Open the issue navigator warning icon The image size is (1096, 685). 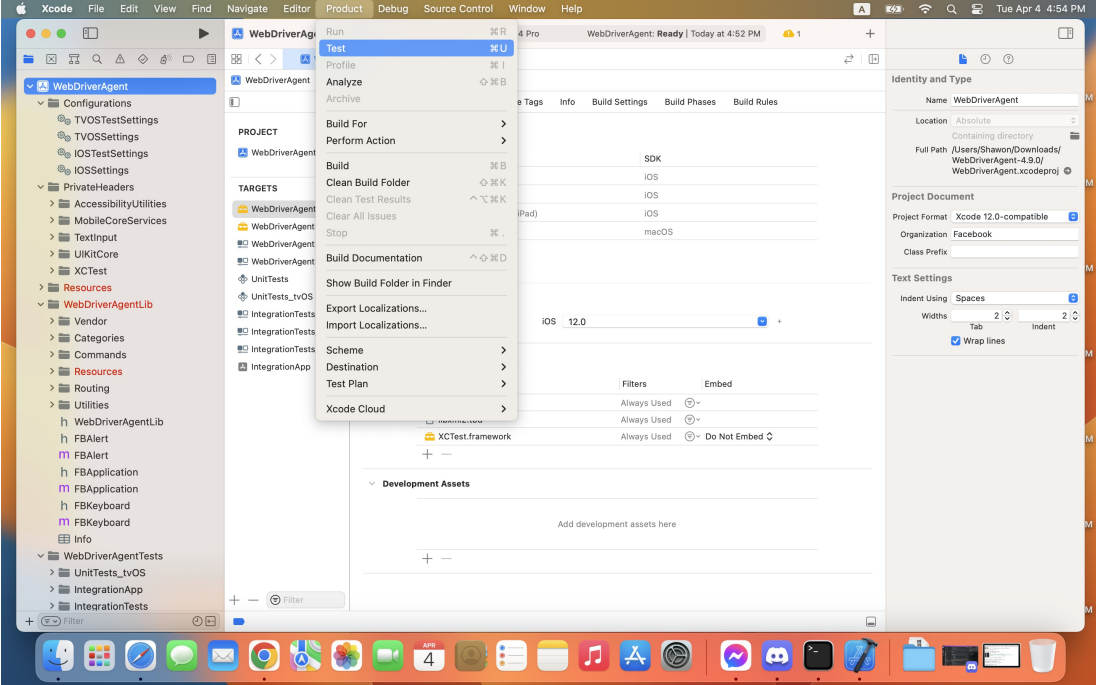tap(120, 59)
